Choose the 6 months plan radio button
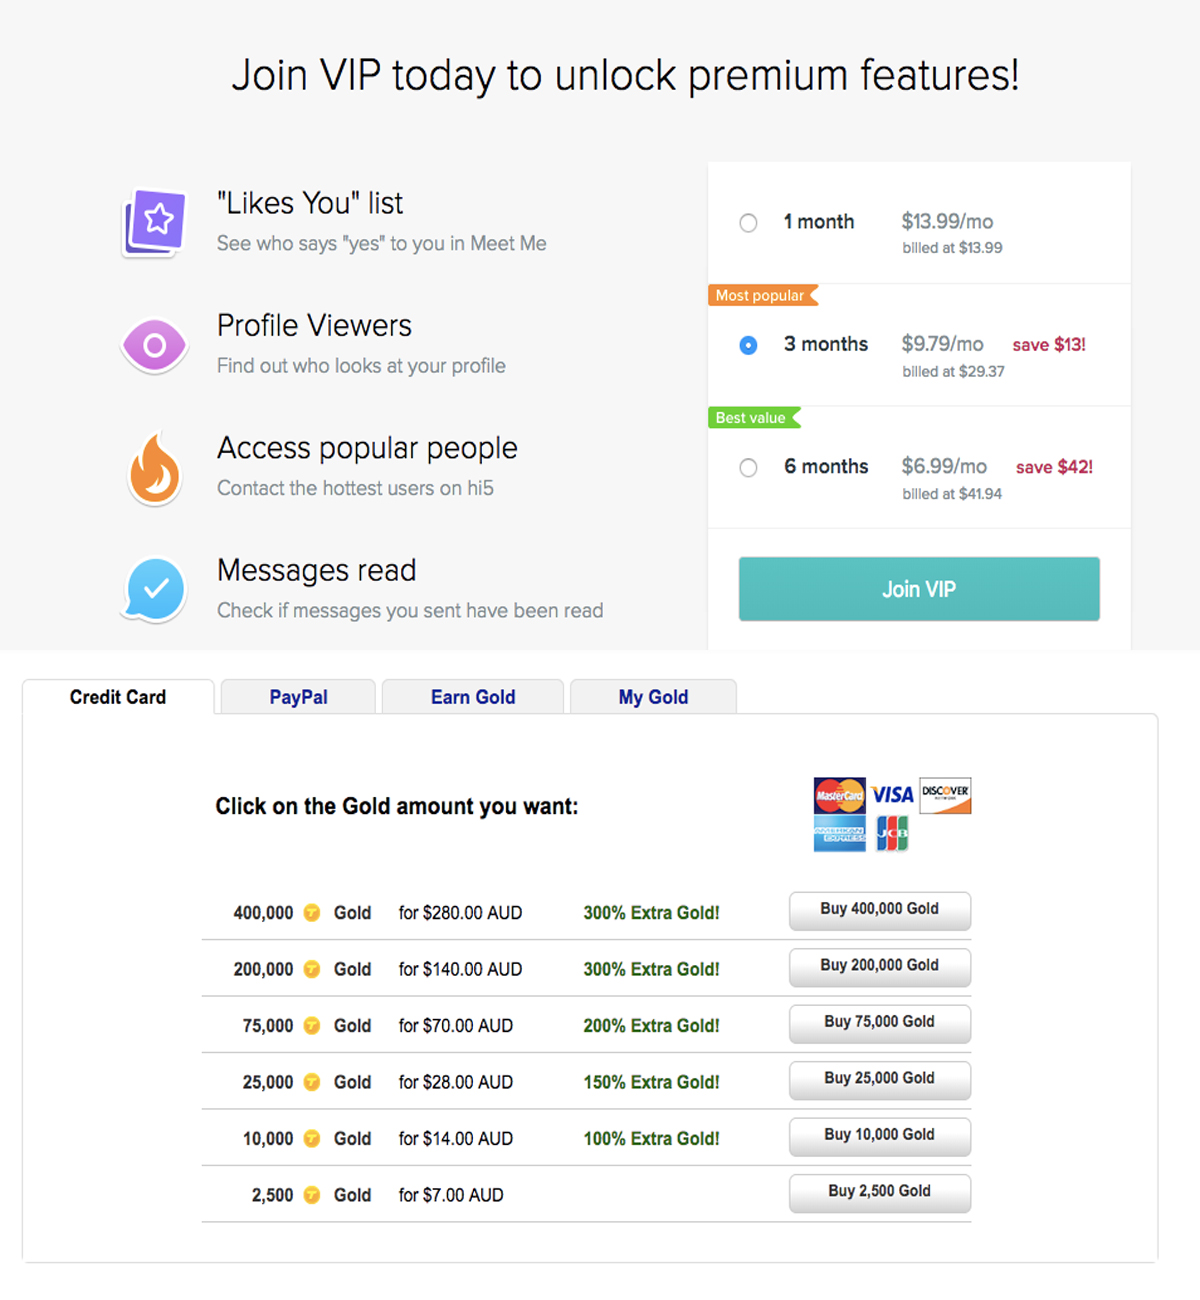The width and height of the screenshot is (1200, 1300). (748, 468)
